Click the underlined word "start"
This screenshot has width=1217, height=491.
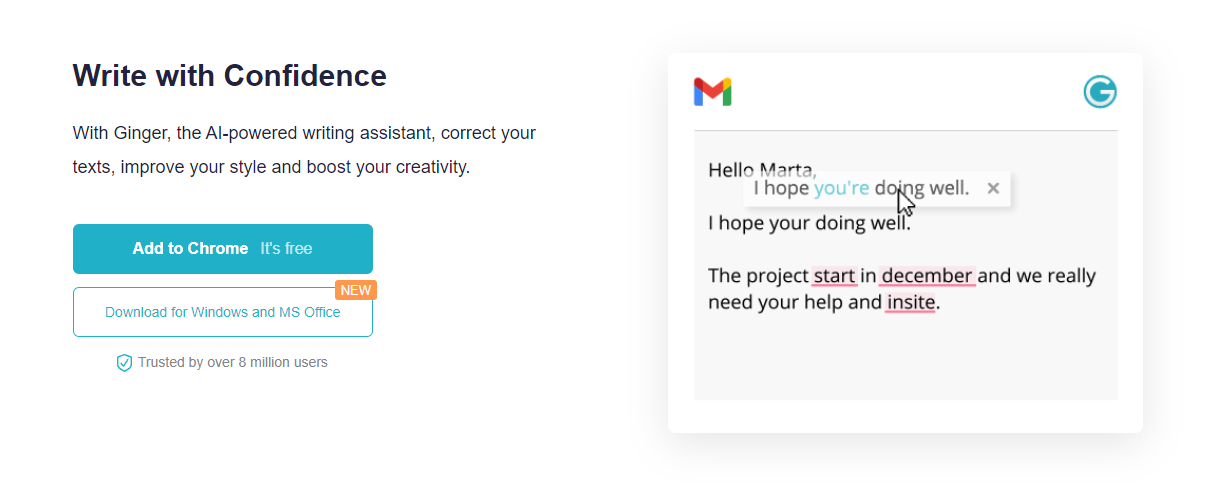834,276
